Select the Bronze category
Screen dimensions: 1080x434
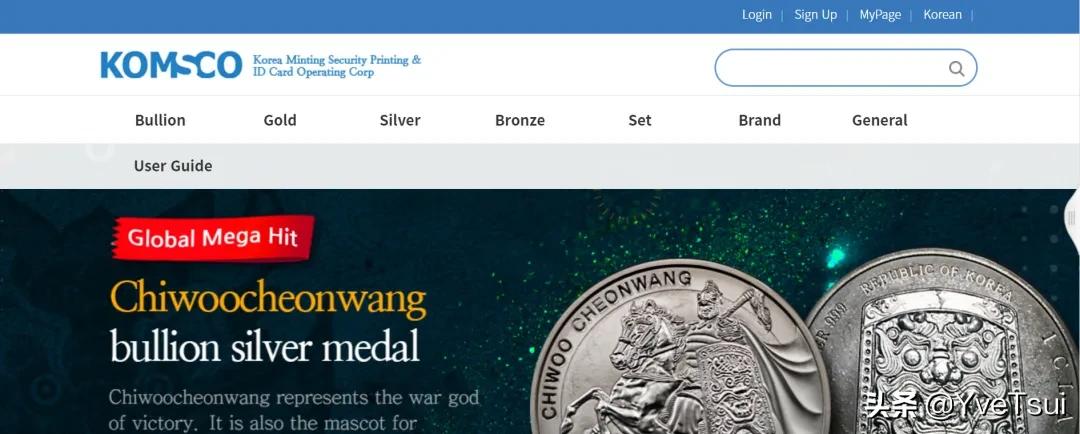(519, 120)
